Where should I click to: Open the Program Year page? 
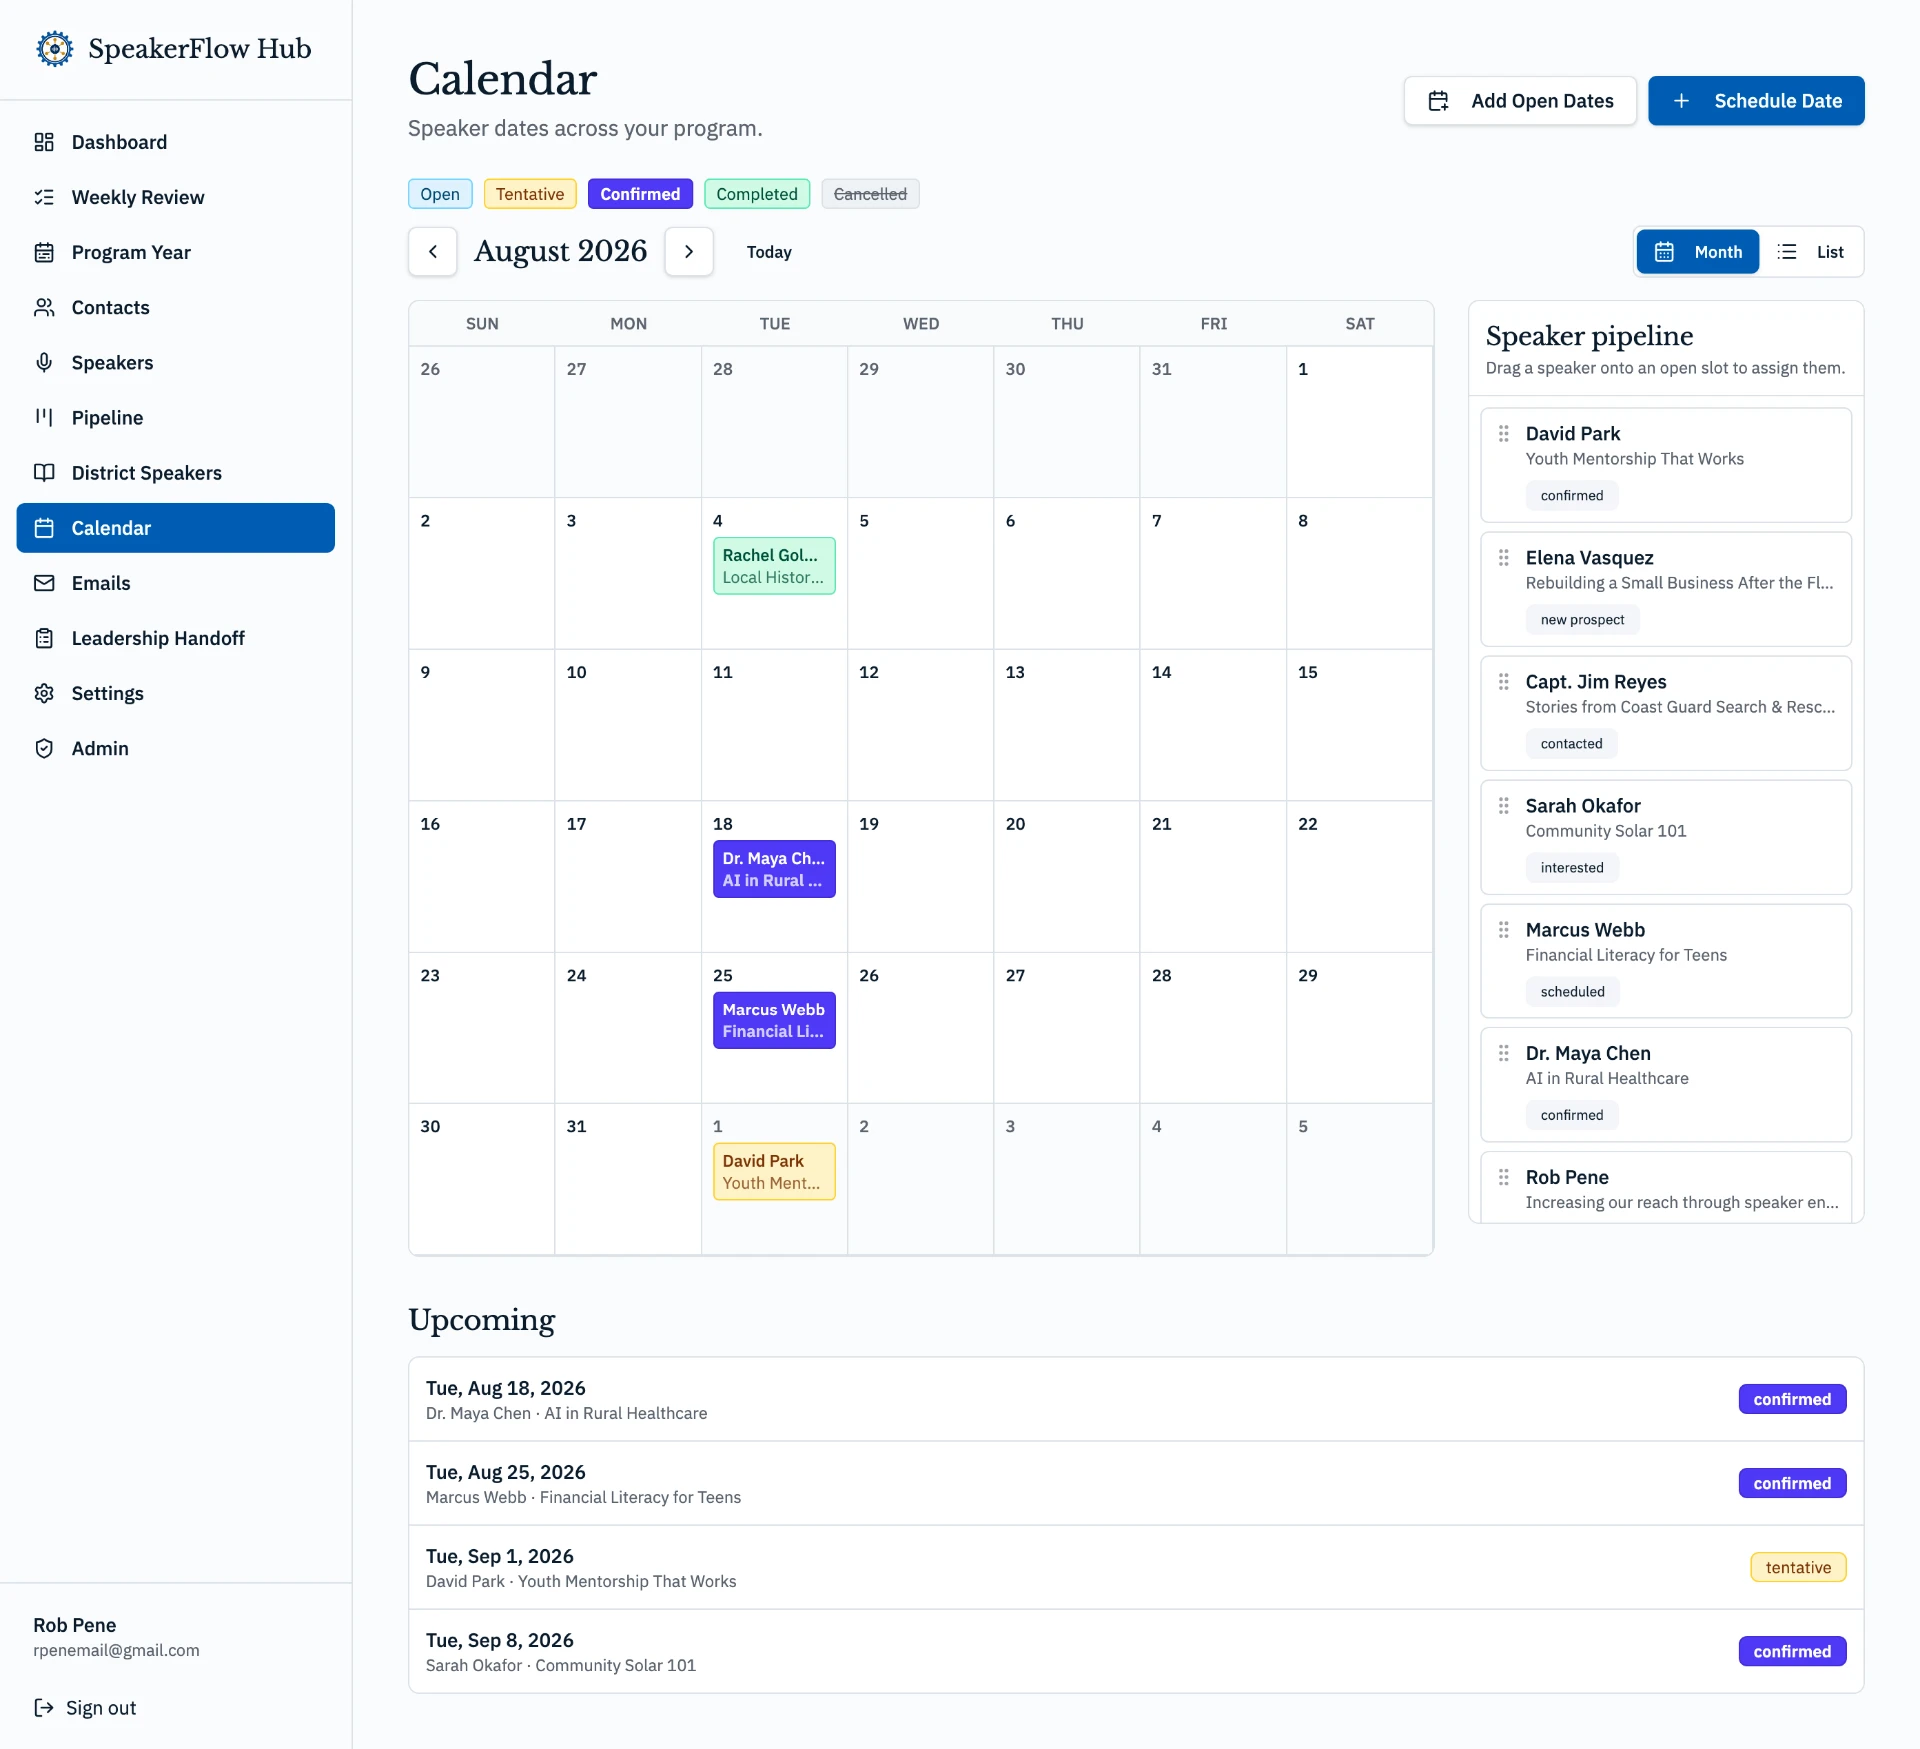[x=176, y=252]
